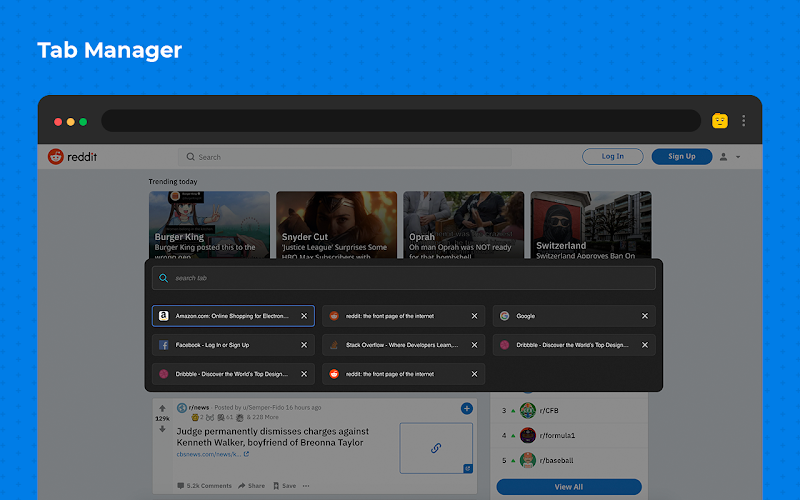Switch to the Amazon.com tab entry
Viewport: 800px width, 500px height.
coord(233,316)
